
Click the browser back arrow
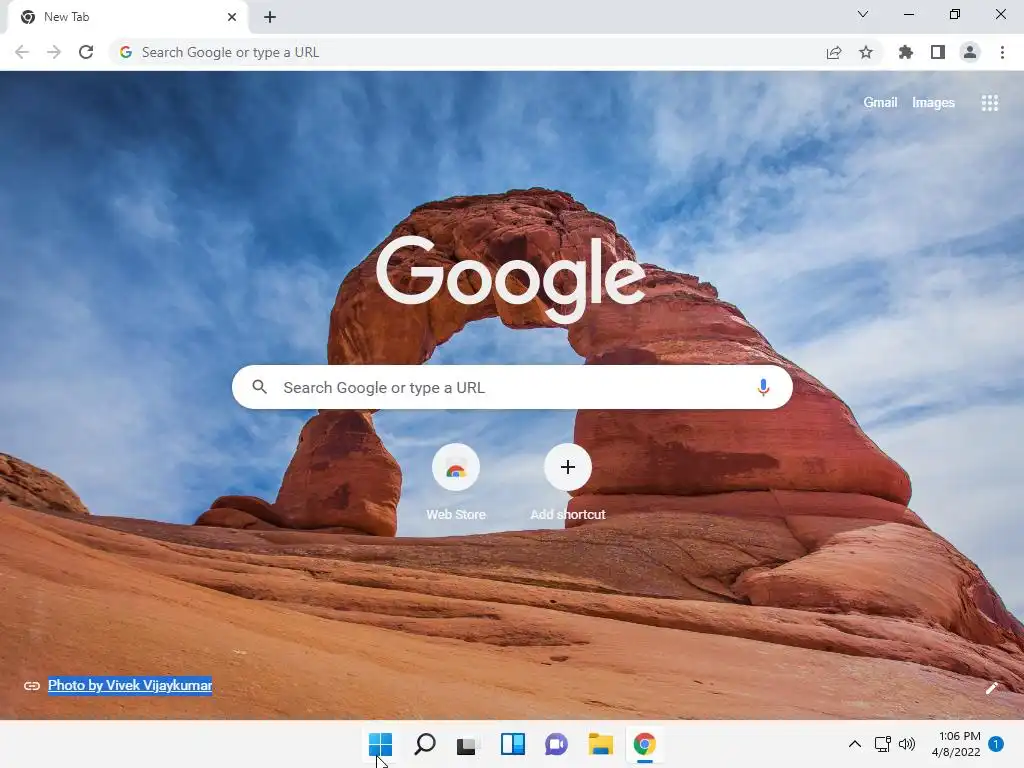pos(22,52)
